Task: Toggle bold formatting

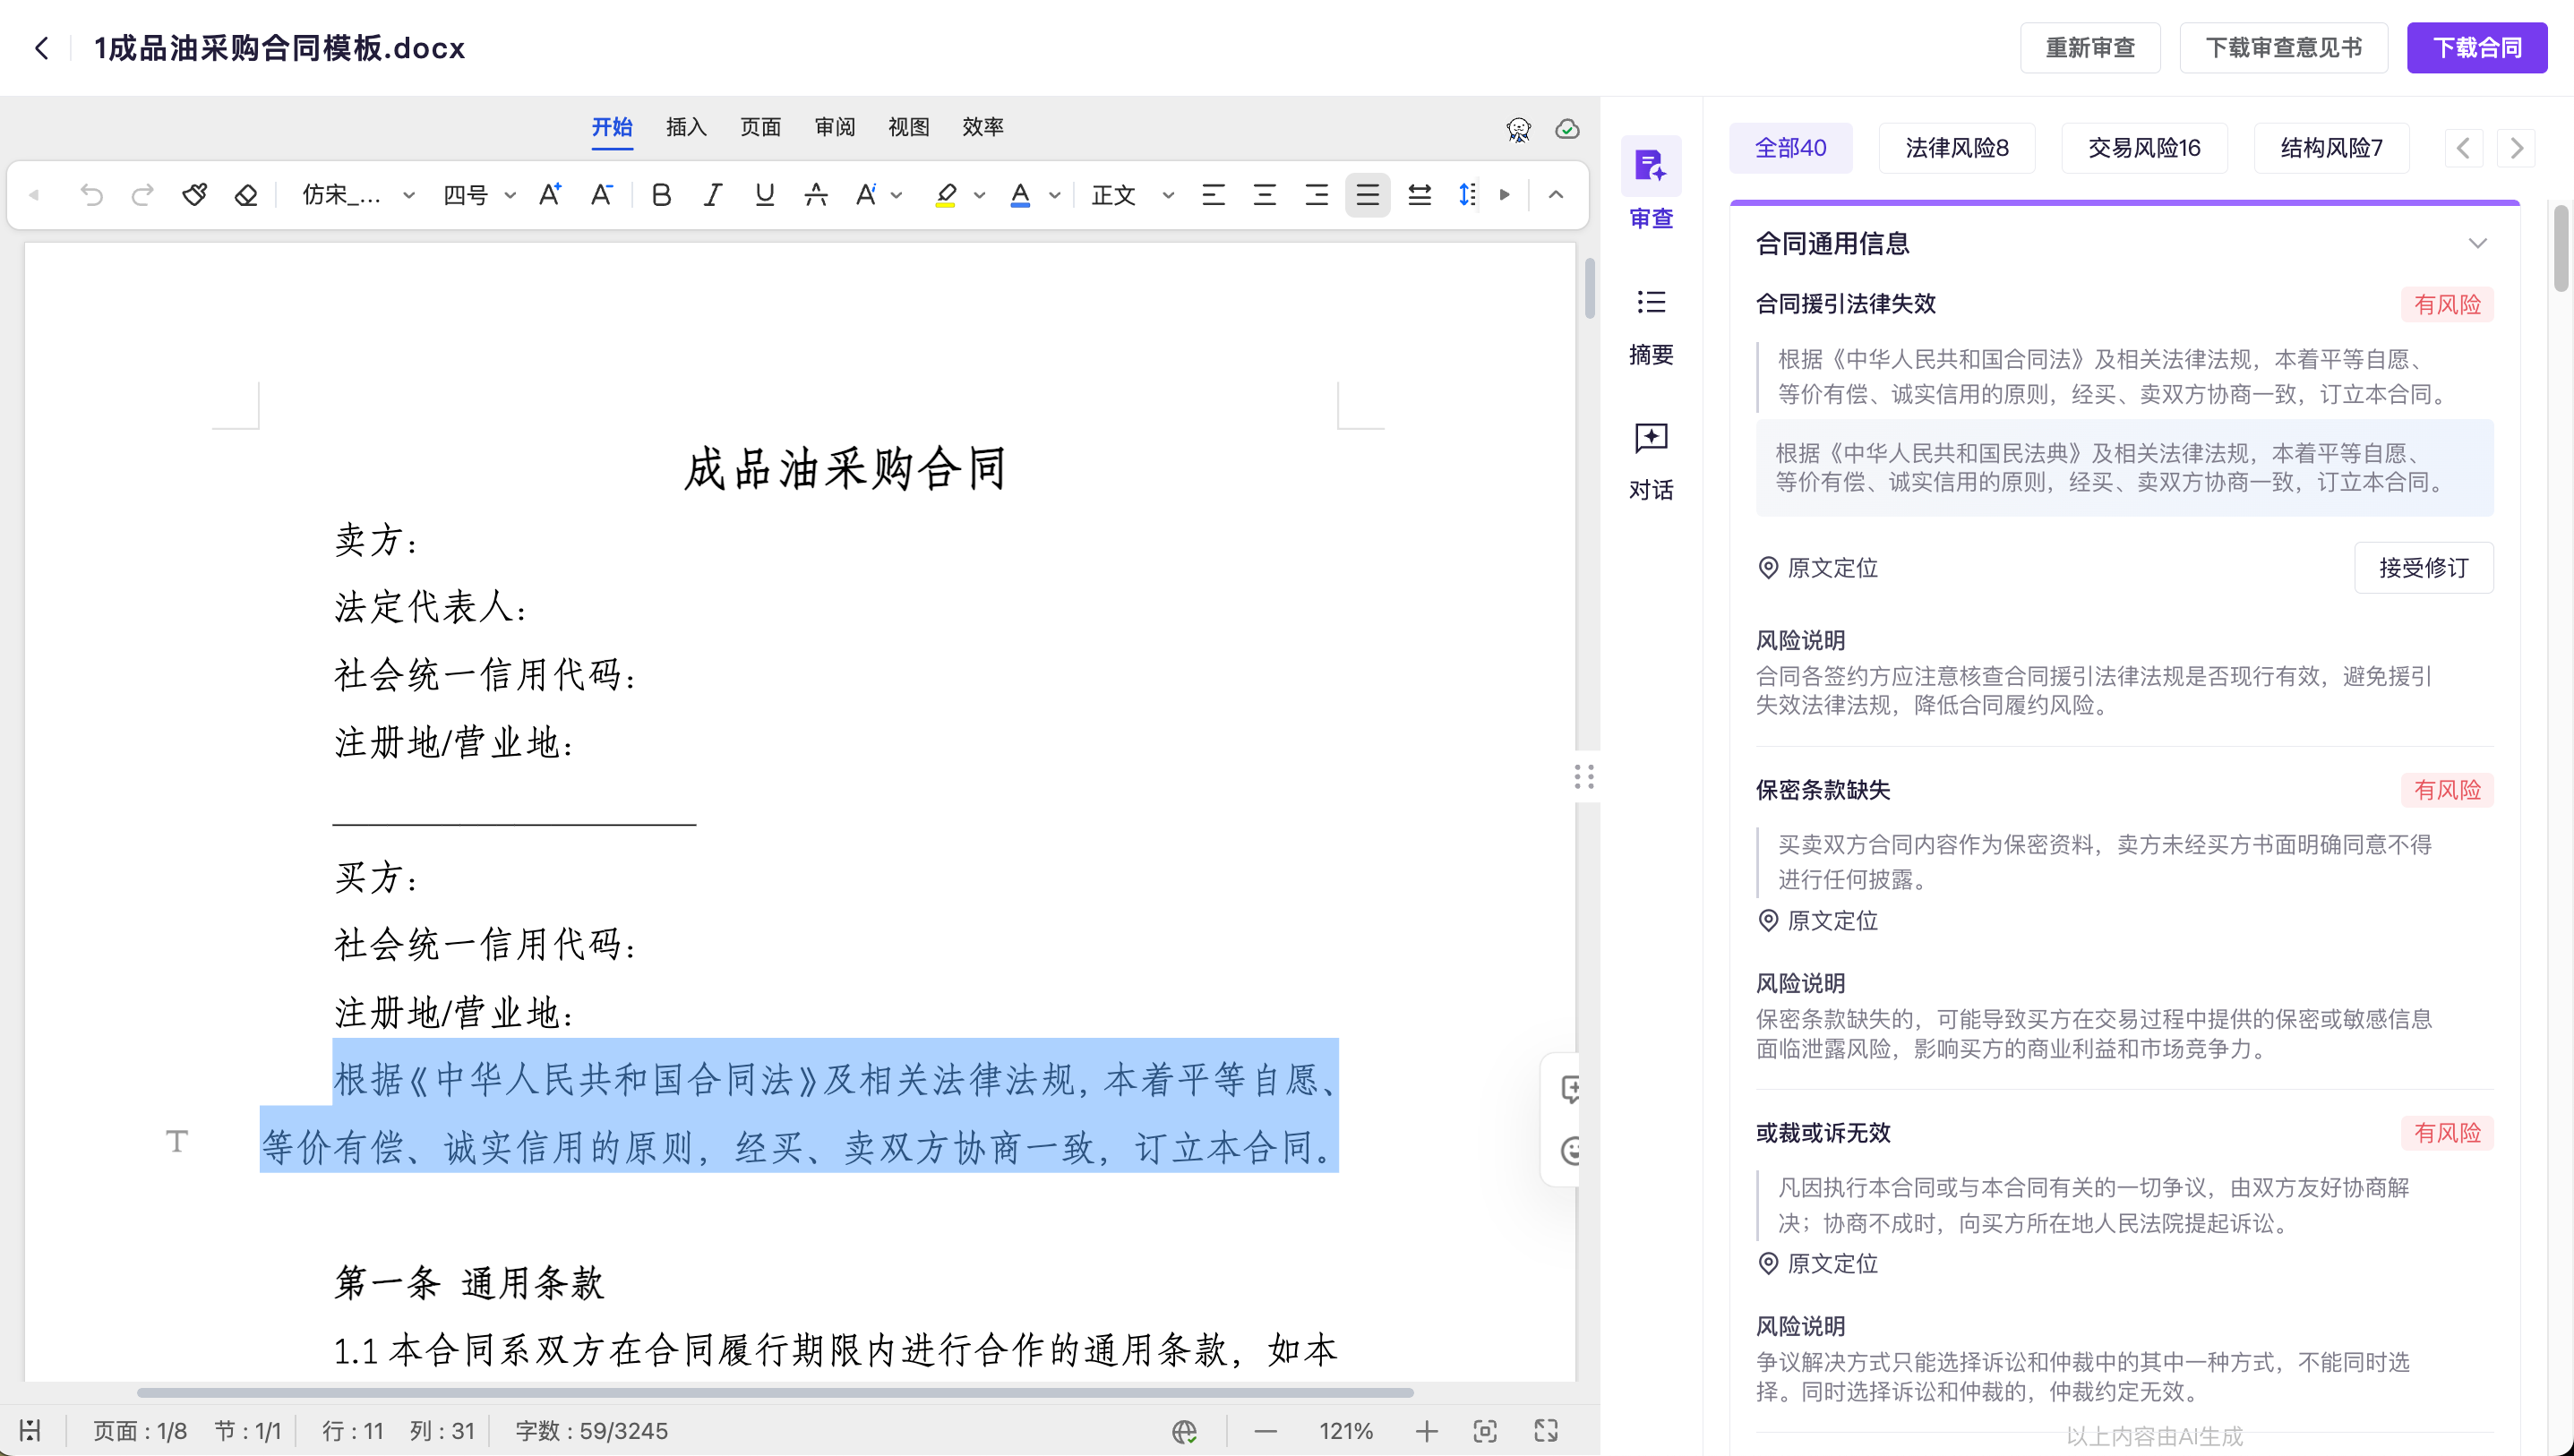Action: click(x=660, y=194)
